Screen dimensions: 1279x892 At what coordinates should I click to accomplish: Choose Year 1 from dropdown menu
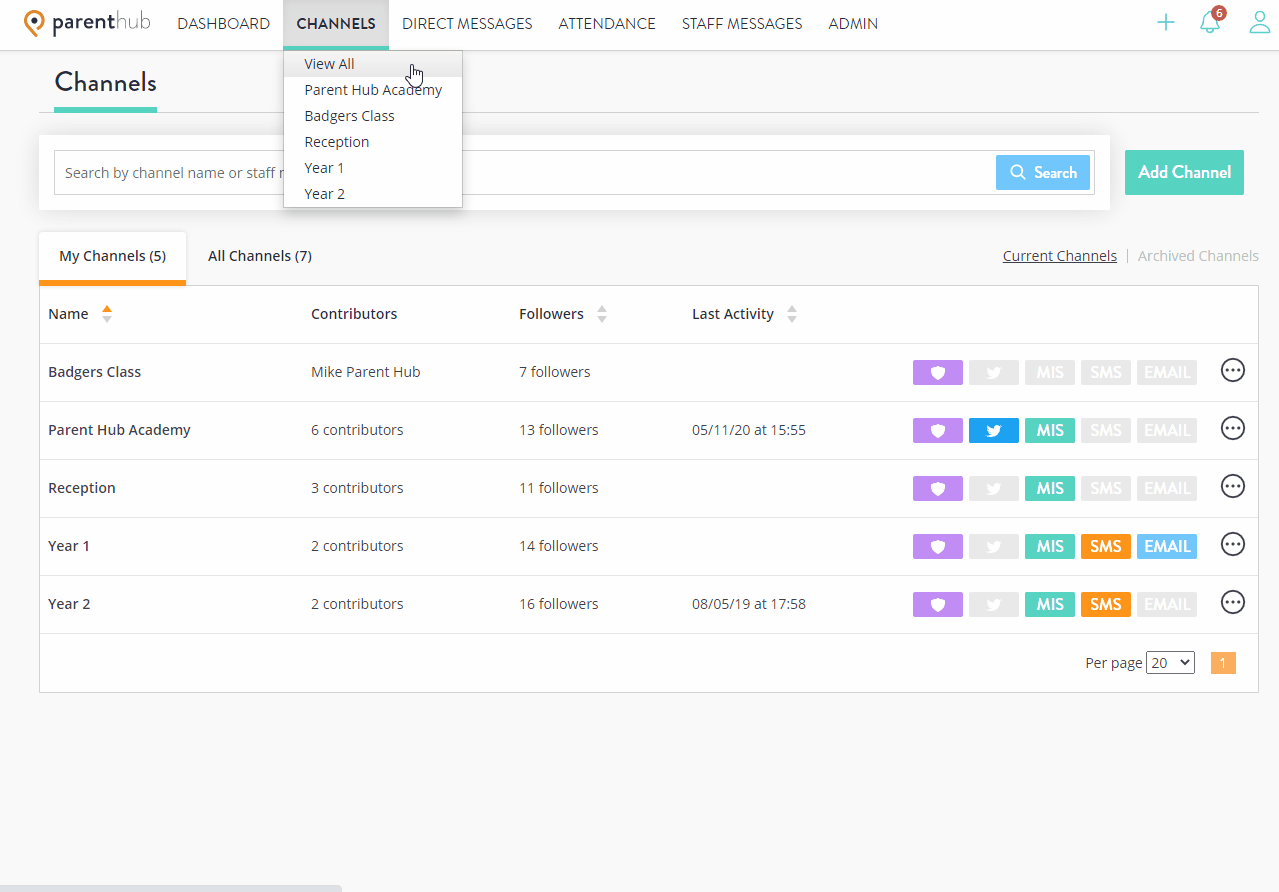coord(373,168)
